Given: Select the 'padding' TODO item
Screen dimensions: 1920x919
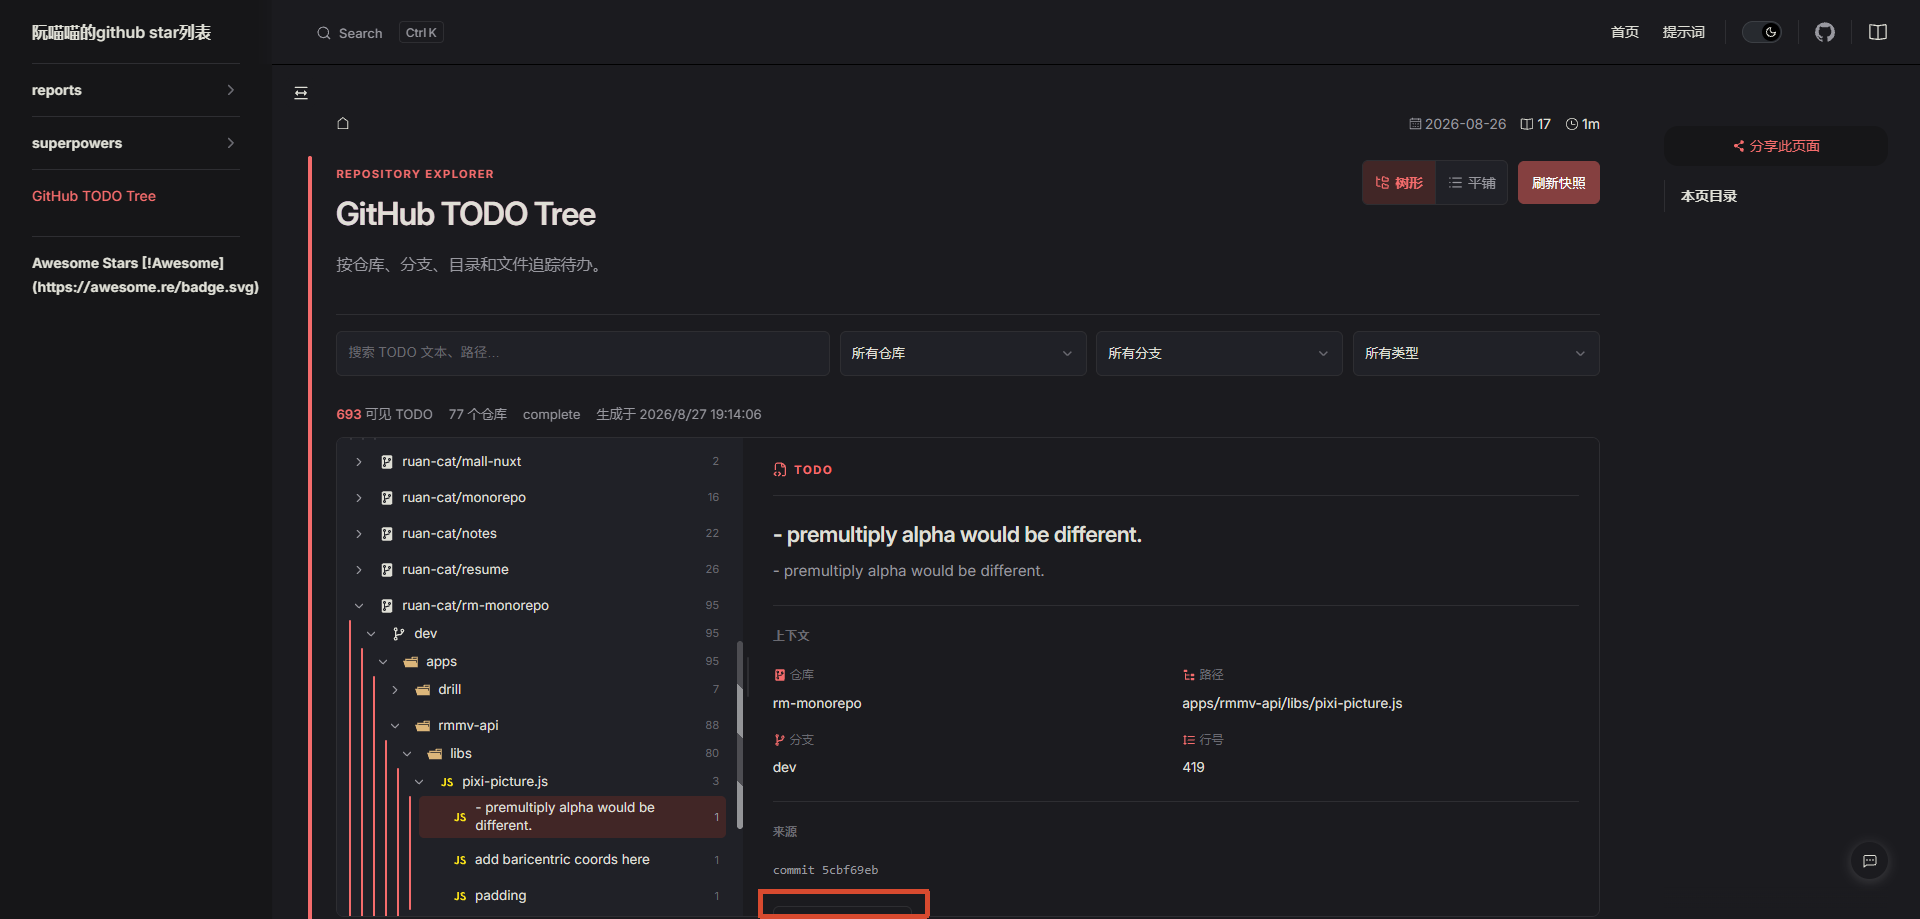Looking at the screenshot, I should point(573,896).
